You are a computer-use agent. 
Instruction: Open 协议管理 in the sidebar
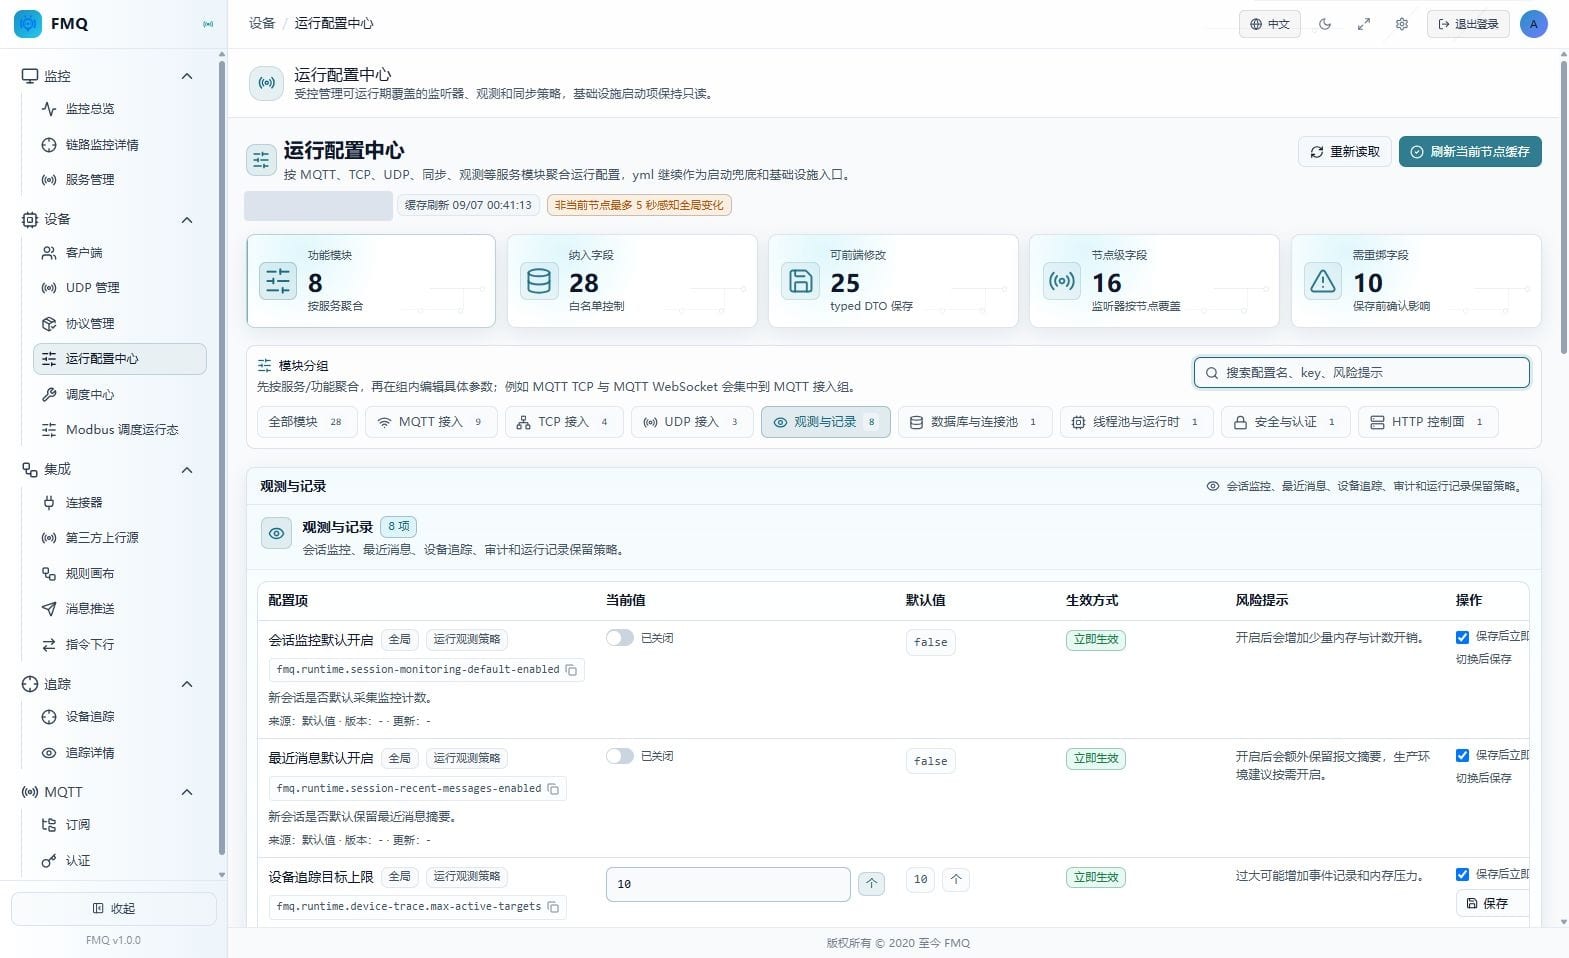coord(120,324)
